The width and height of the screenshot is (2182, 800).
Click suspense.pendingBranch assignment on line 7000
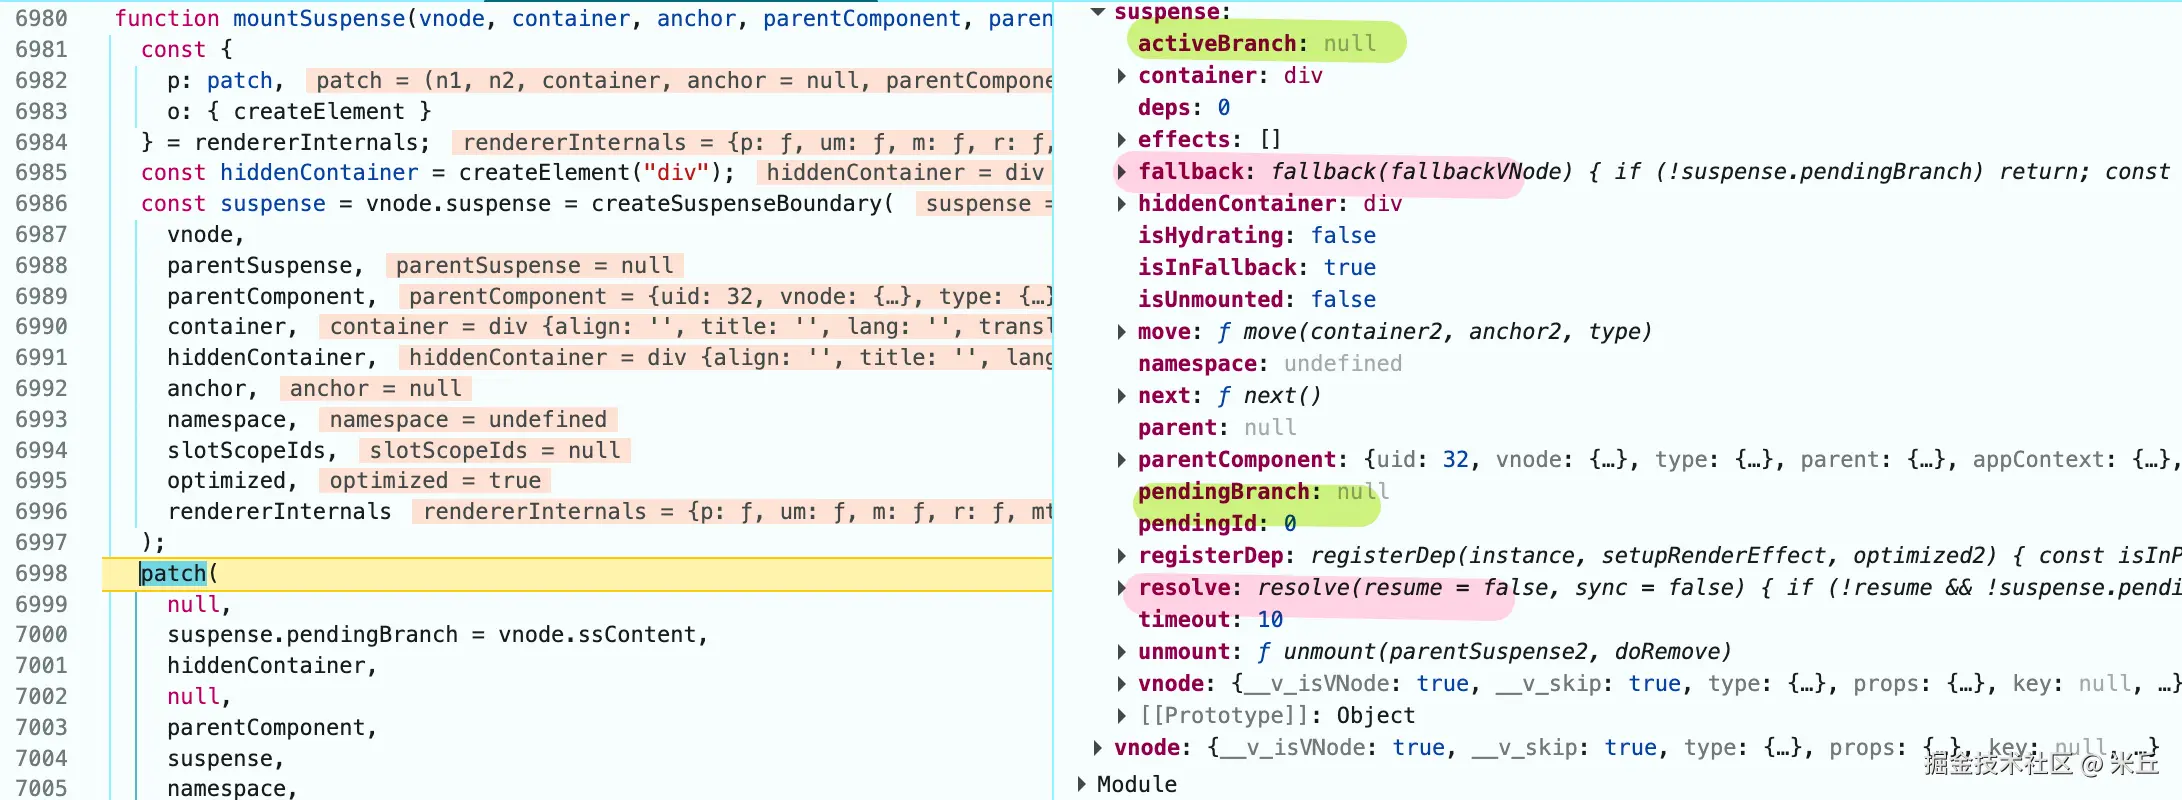point(436,634)
